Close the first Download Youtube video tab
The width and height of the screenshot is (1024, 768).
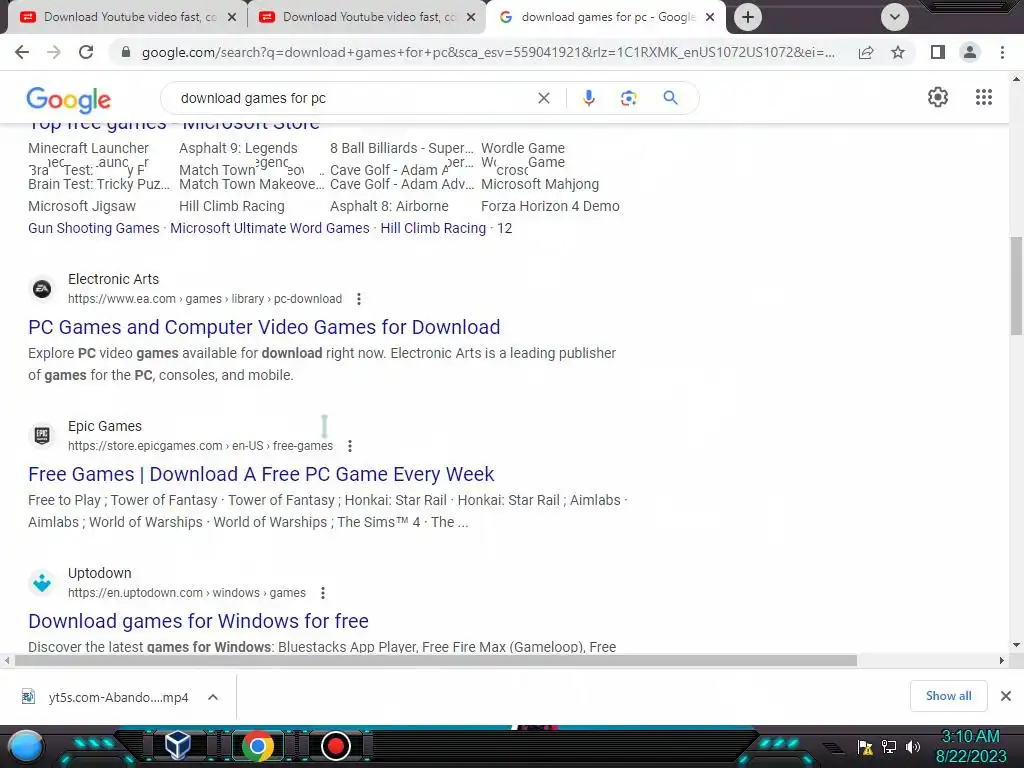(x=232, y=17)
